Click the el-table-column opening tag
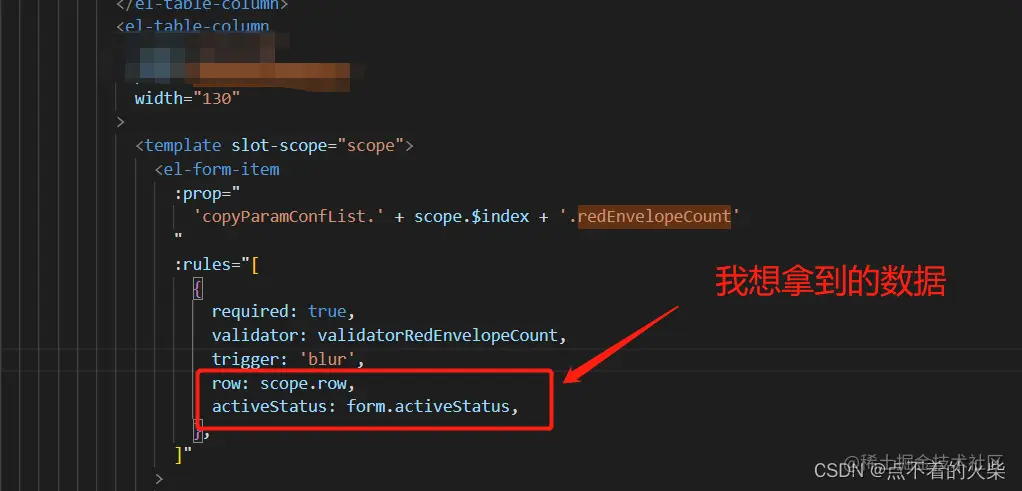The width and height of the screenshot is (1022, 491). (192, 27)
